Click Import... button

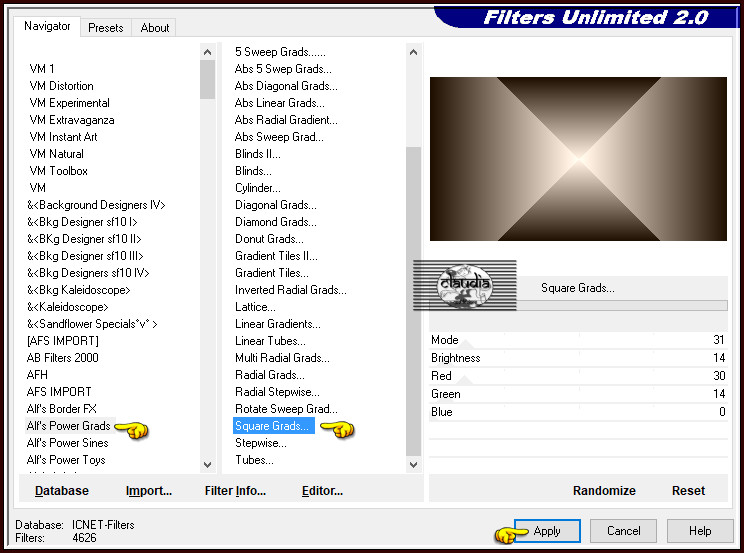pyautogui.click(x=149, y=491)
